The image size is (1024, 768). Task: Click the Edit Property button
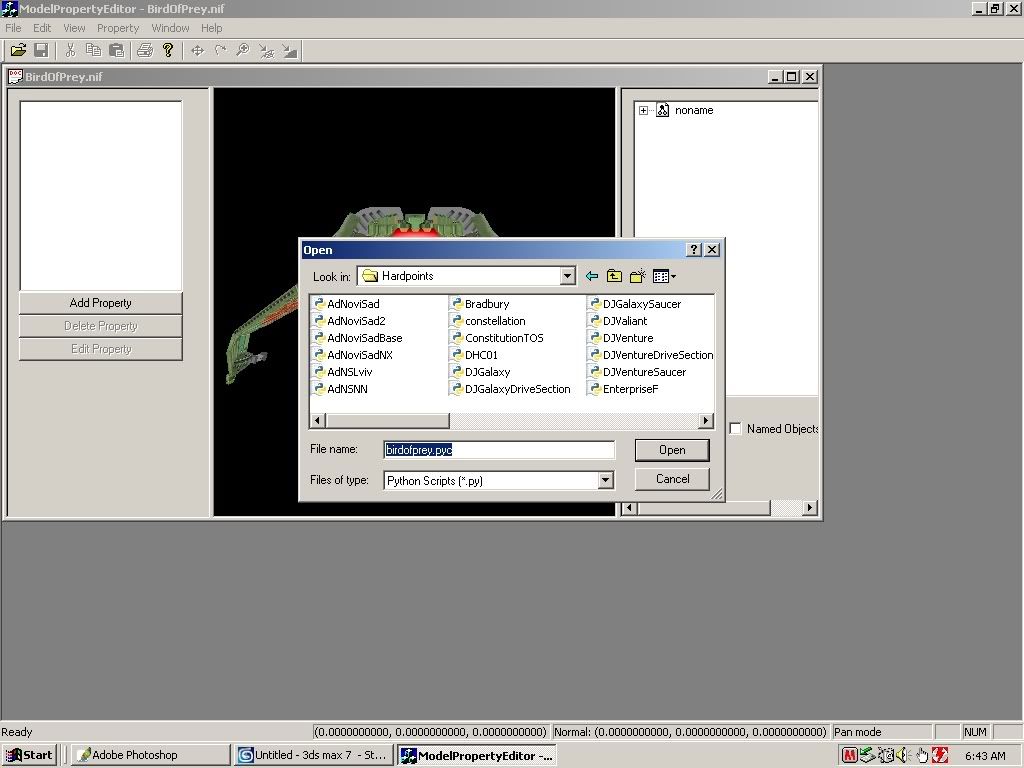coord(101,349)
